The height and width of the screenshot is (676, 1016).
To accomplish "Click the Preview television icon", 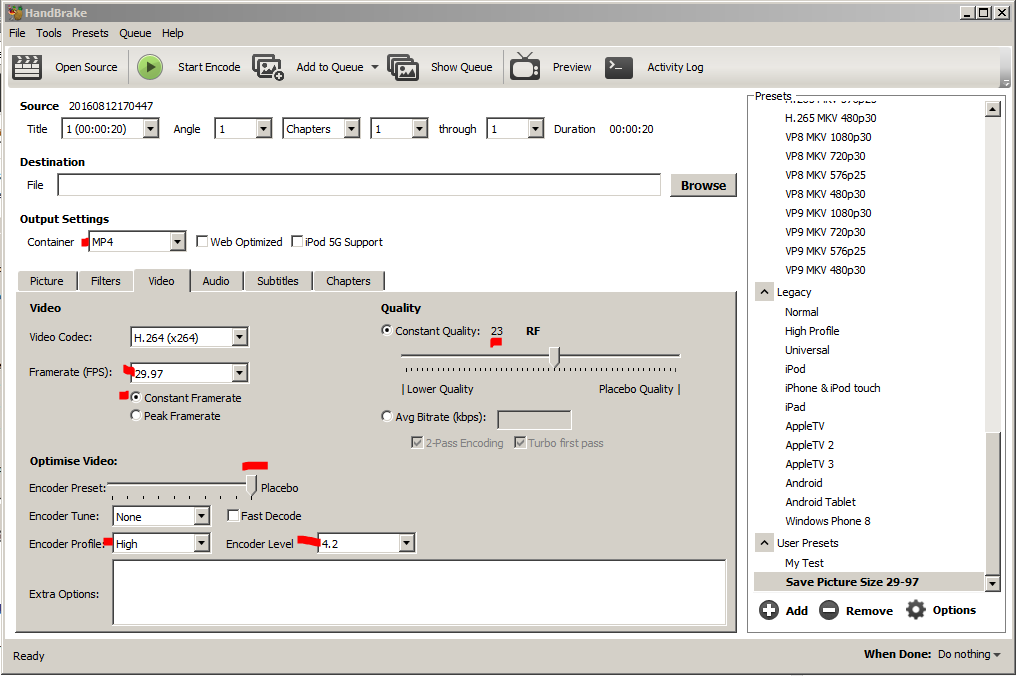I will coord(524,66).
